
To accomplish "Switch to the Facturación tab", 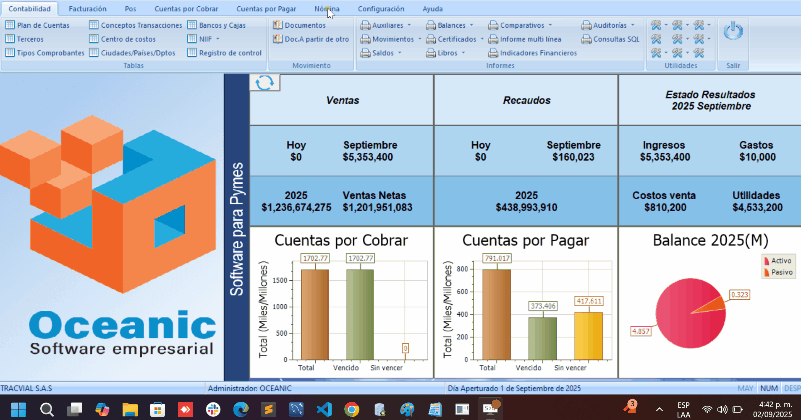I will click(x=88, y=8).
